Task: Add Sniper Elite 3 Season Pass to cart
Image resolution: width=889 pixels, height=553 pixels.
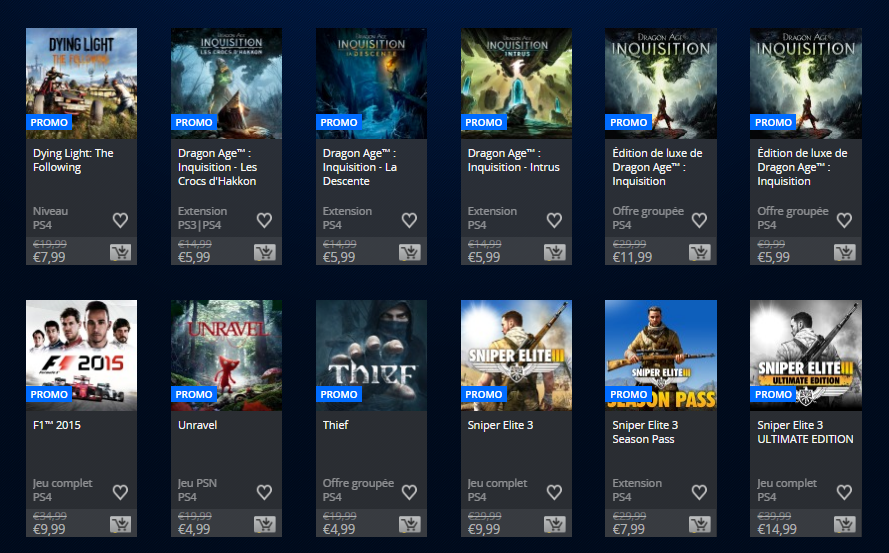Action: point(700,524)
